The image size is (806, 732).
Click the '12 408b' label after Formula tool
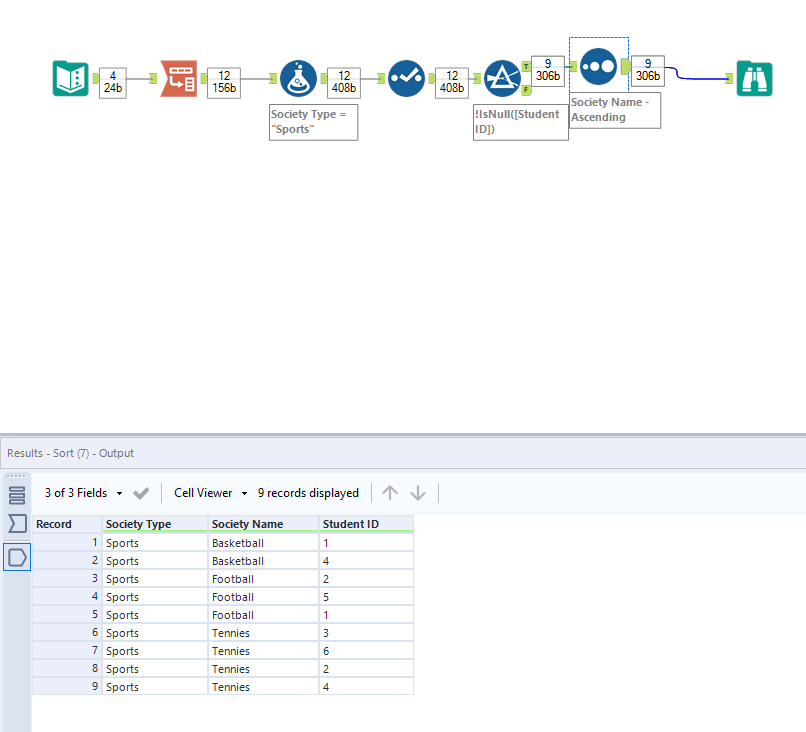point(344,82)
